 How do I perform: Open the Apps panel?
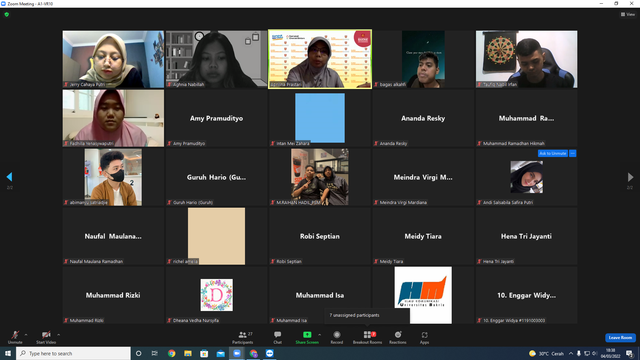pyautogui.click(x=424, y=337)
